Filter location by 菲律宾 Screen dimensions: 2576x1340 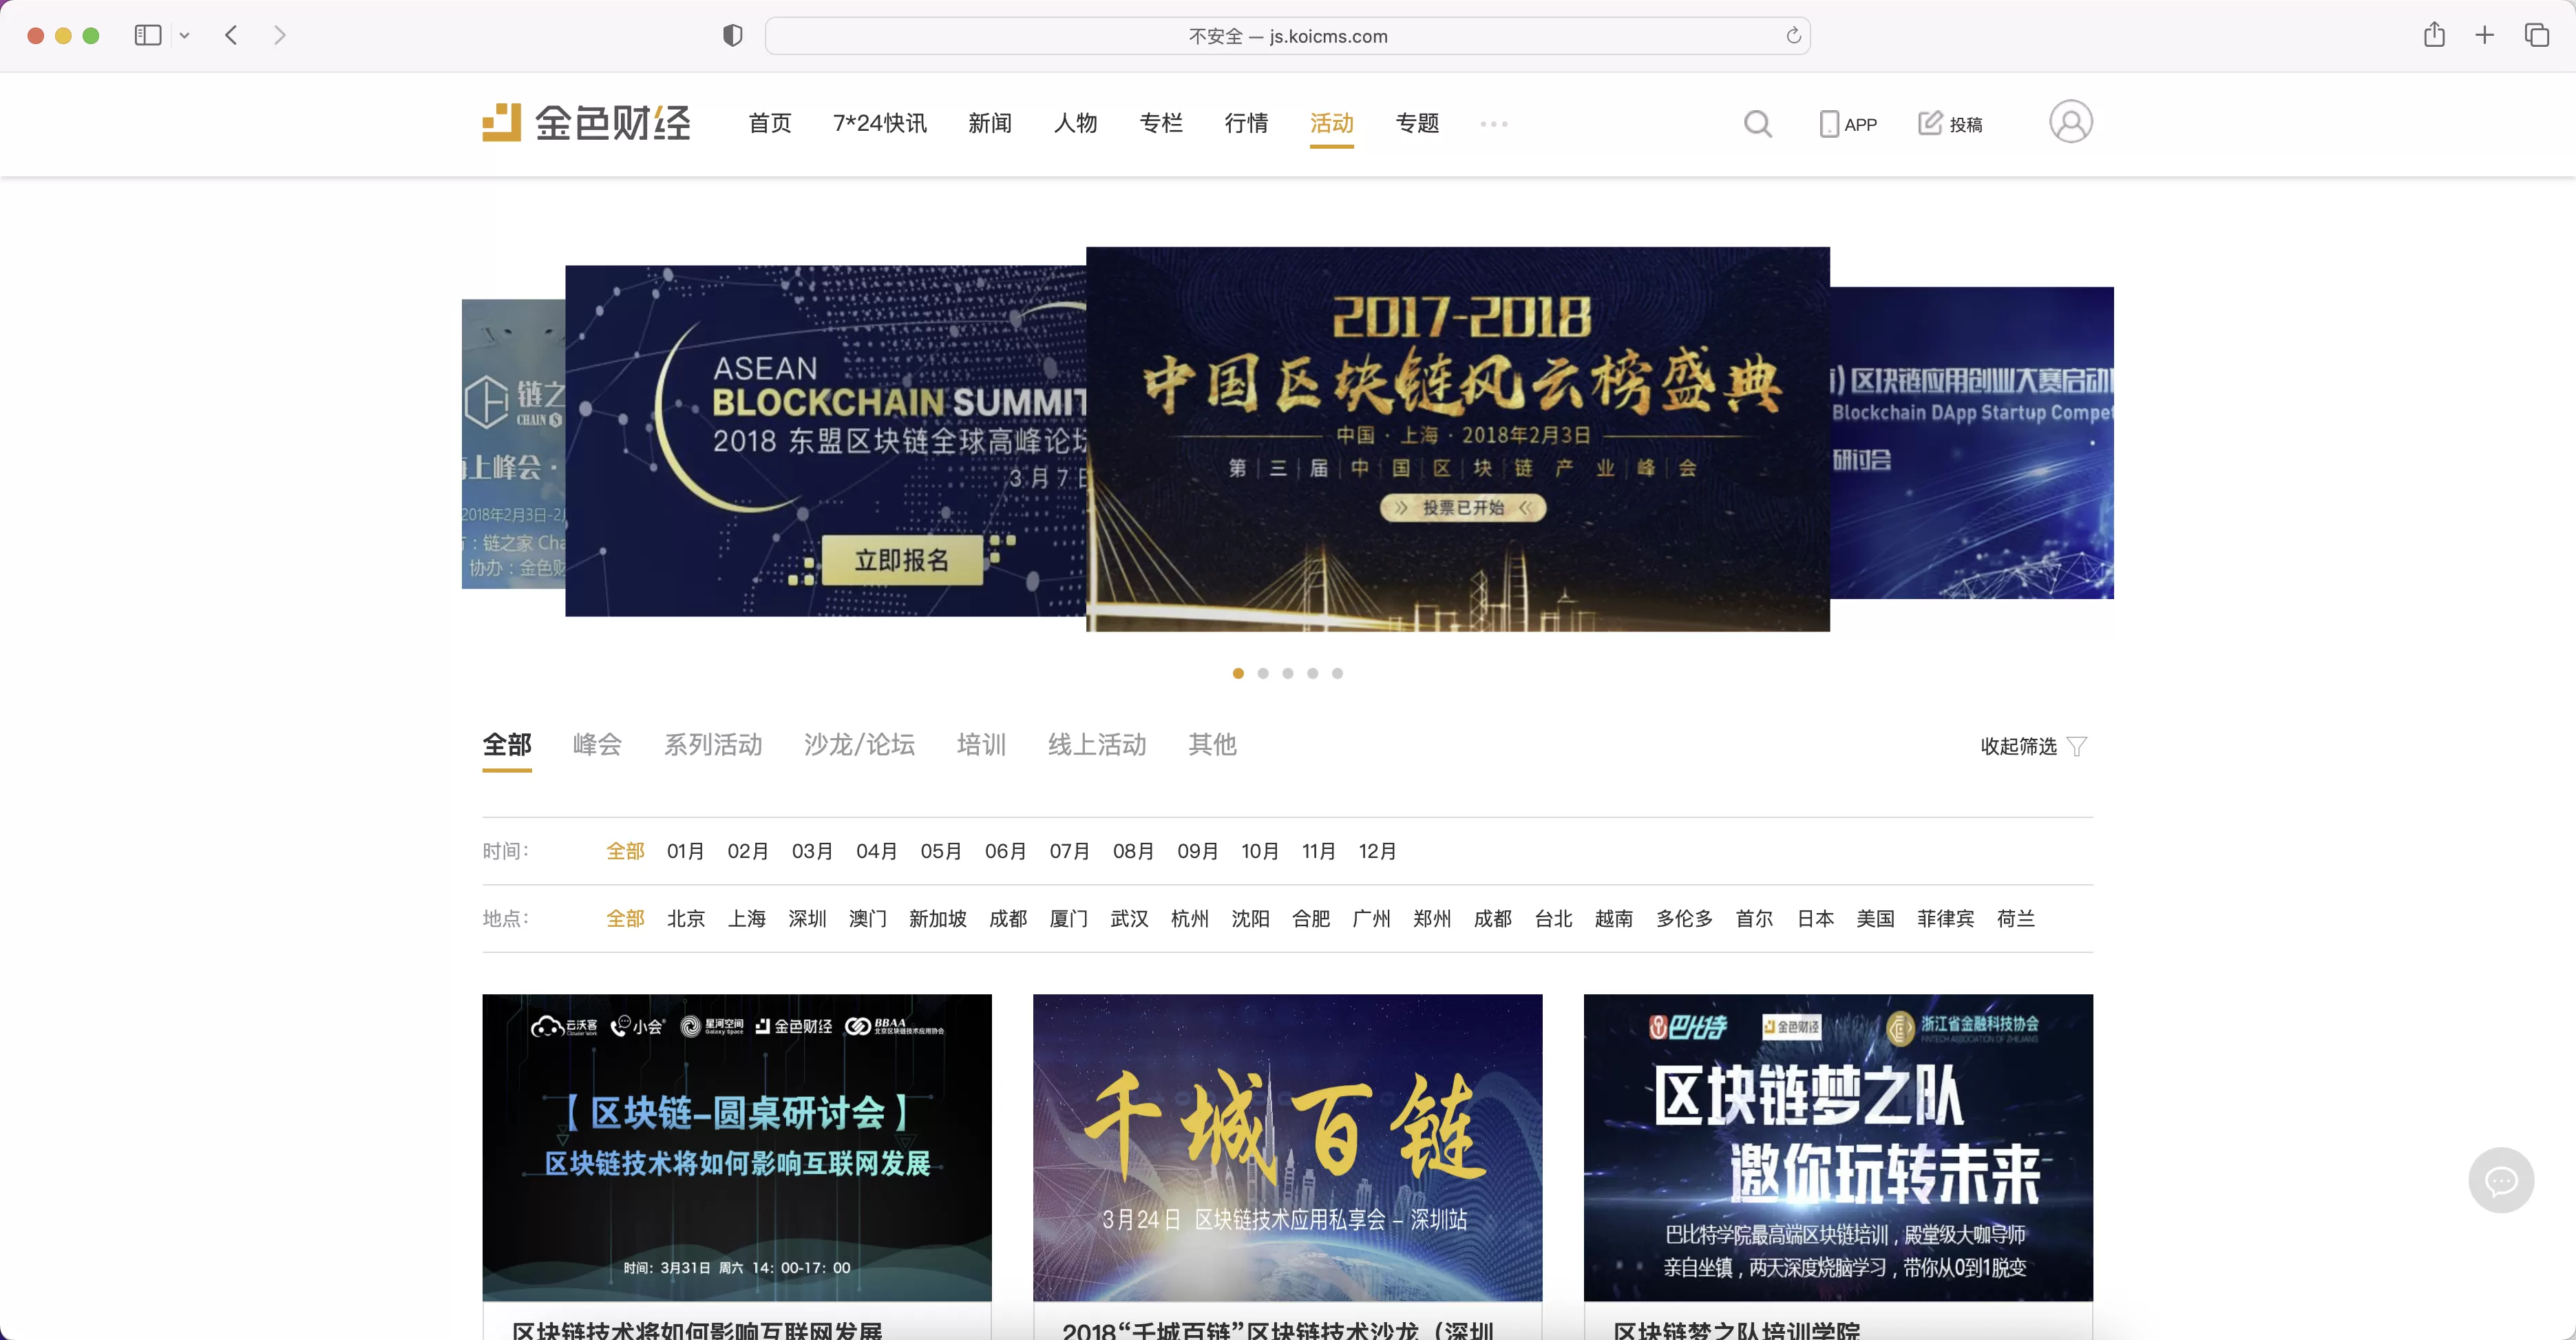tap(1946, 918)
